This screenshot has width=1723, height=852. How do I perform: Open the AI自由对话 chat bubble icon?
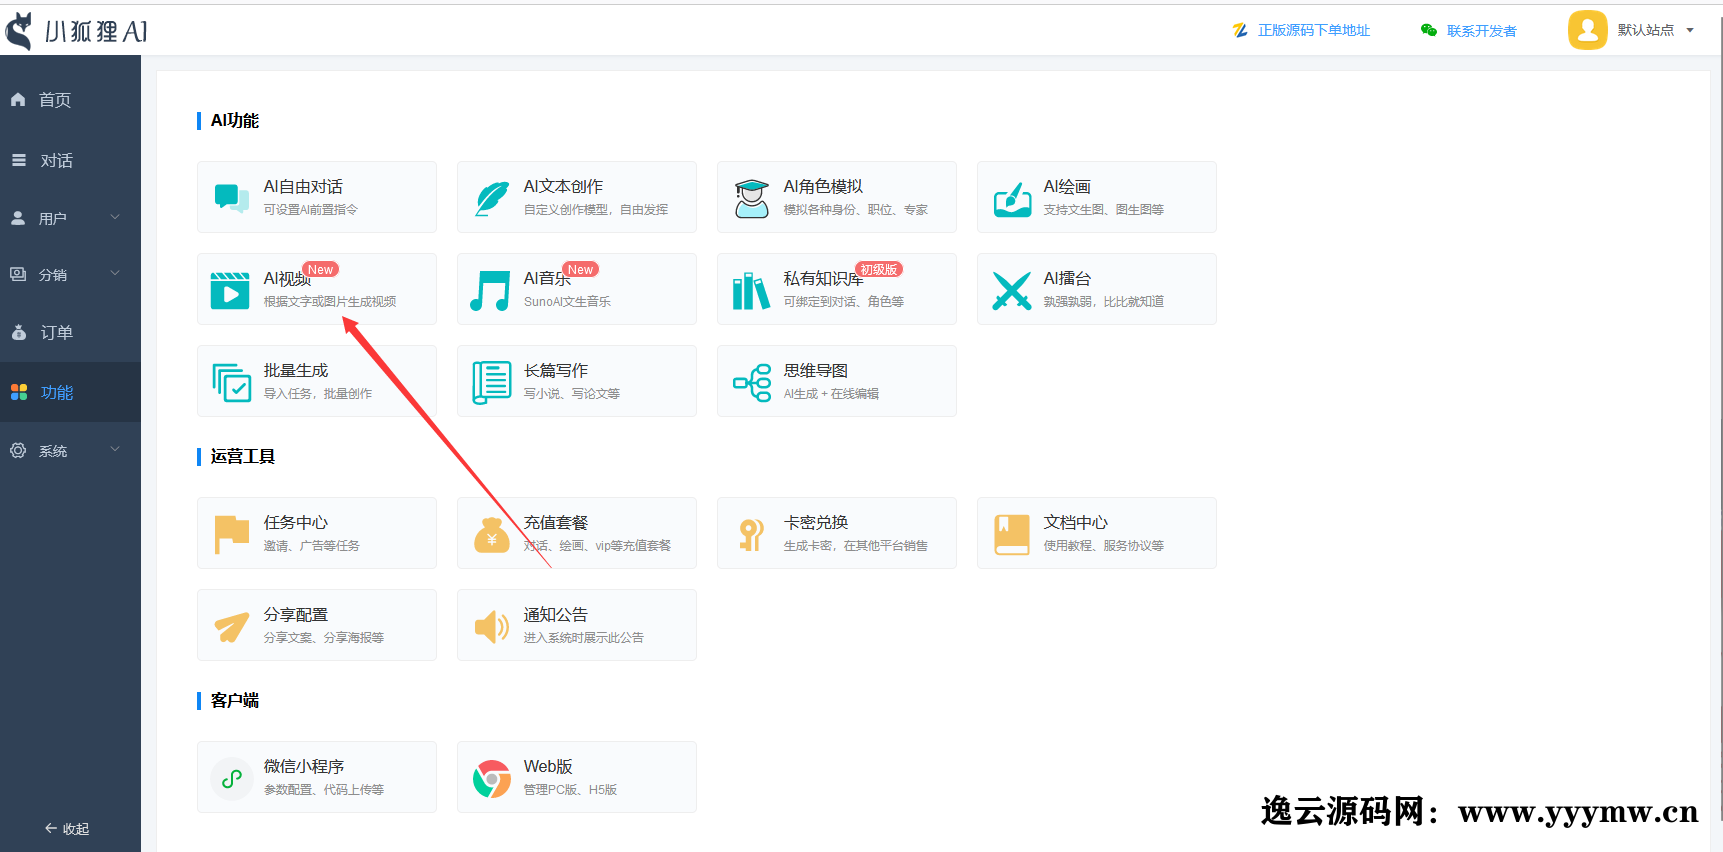pyautogui.click(x=232, y=198)
